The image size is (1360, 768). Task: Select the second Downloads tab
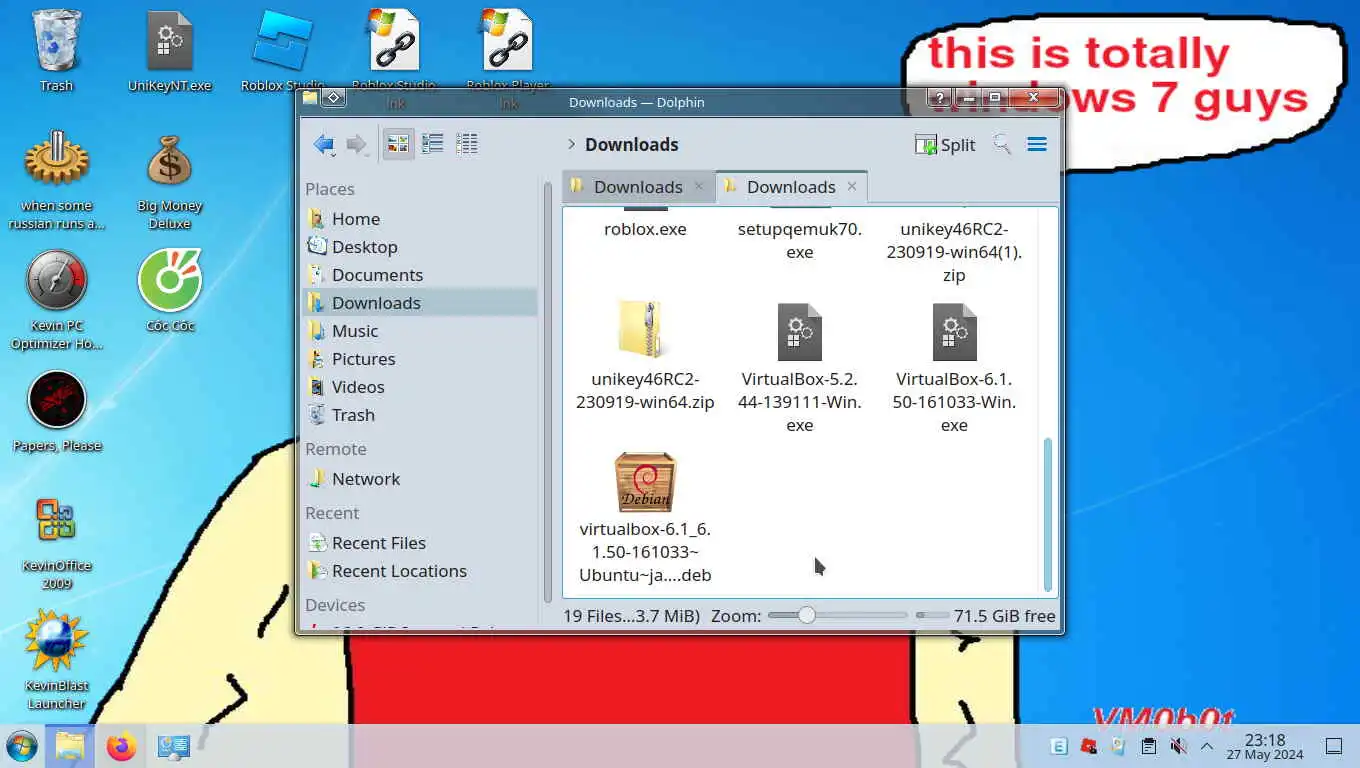click(791, 187)
